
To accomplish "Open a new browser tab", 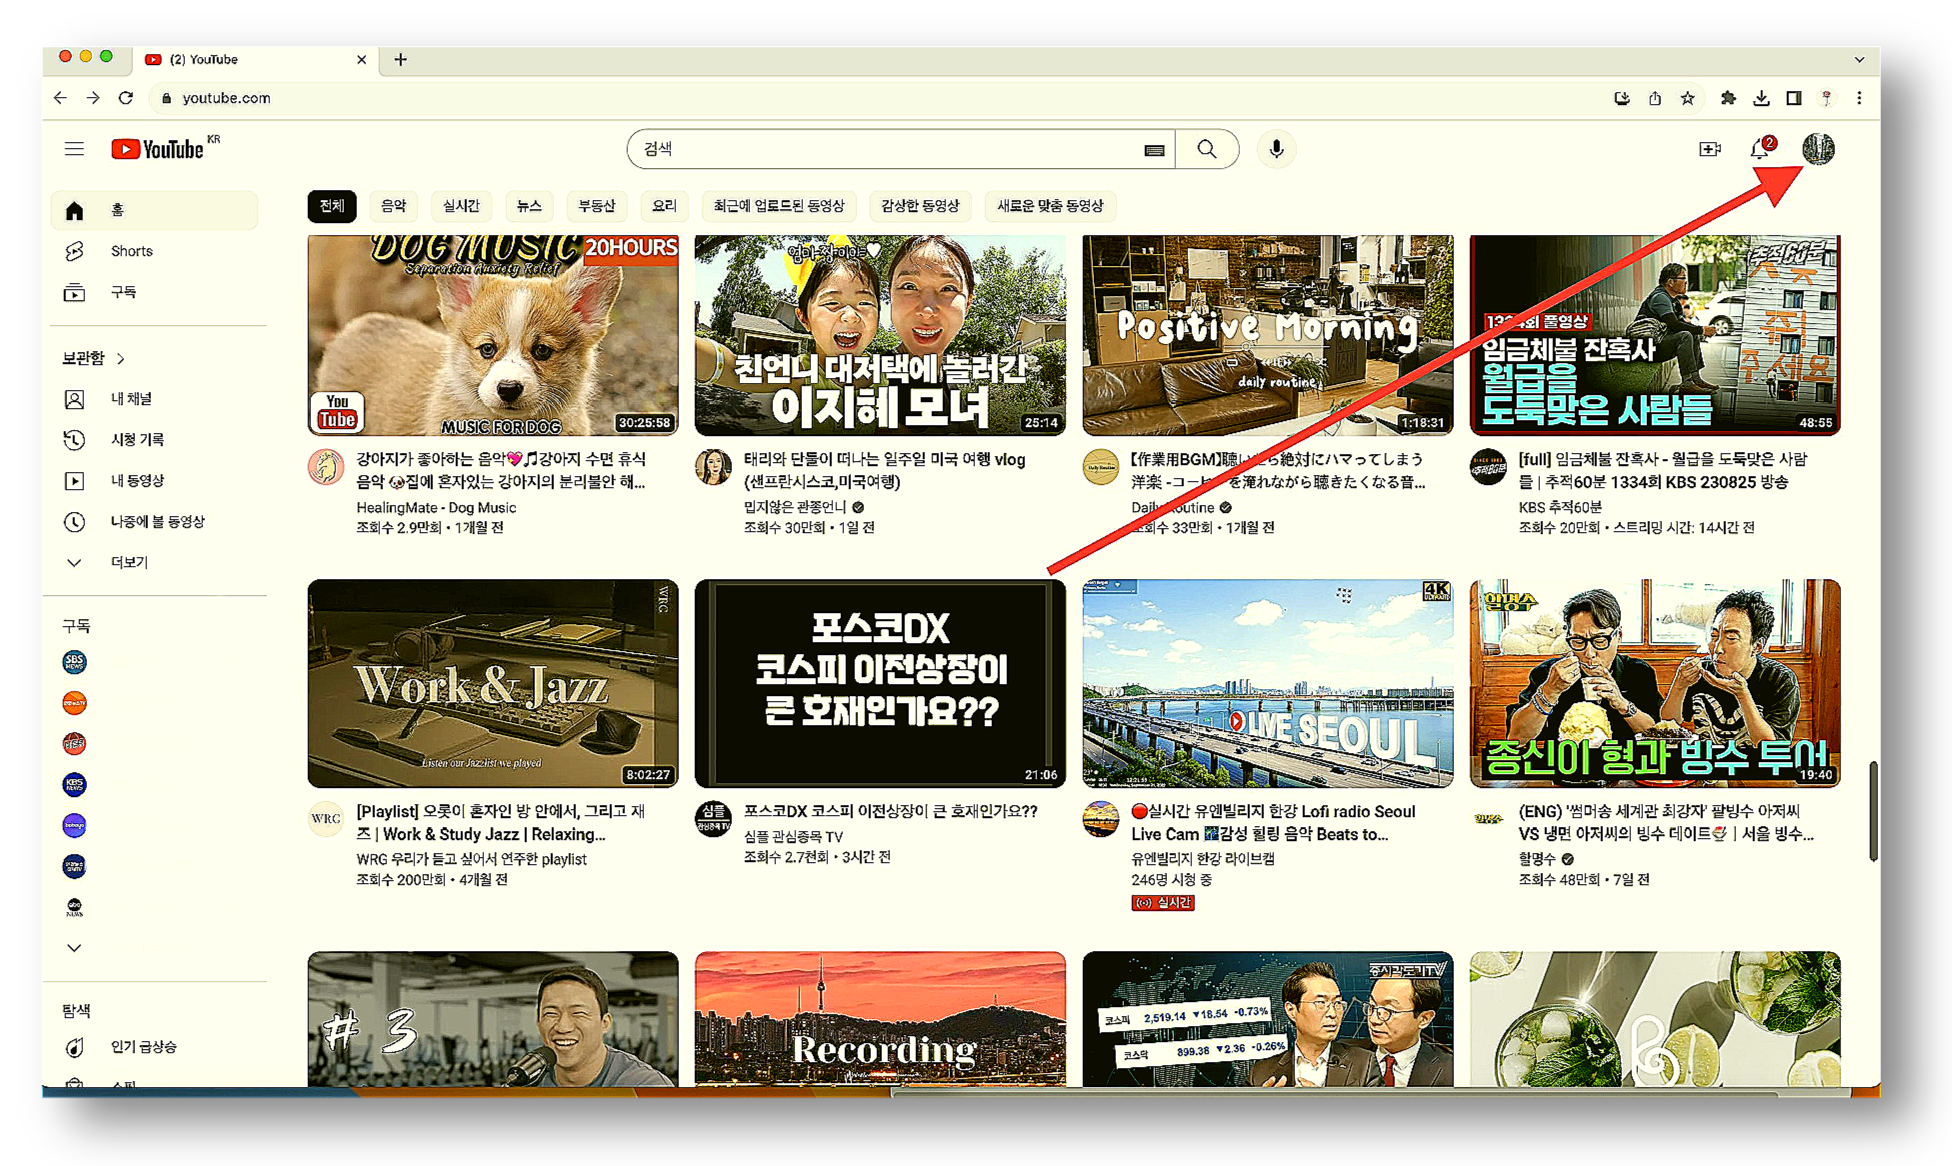I will (x=400, y=59).
